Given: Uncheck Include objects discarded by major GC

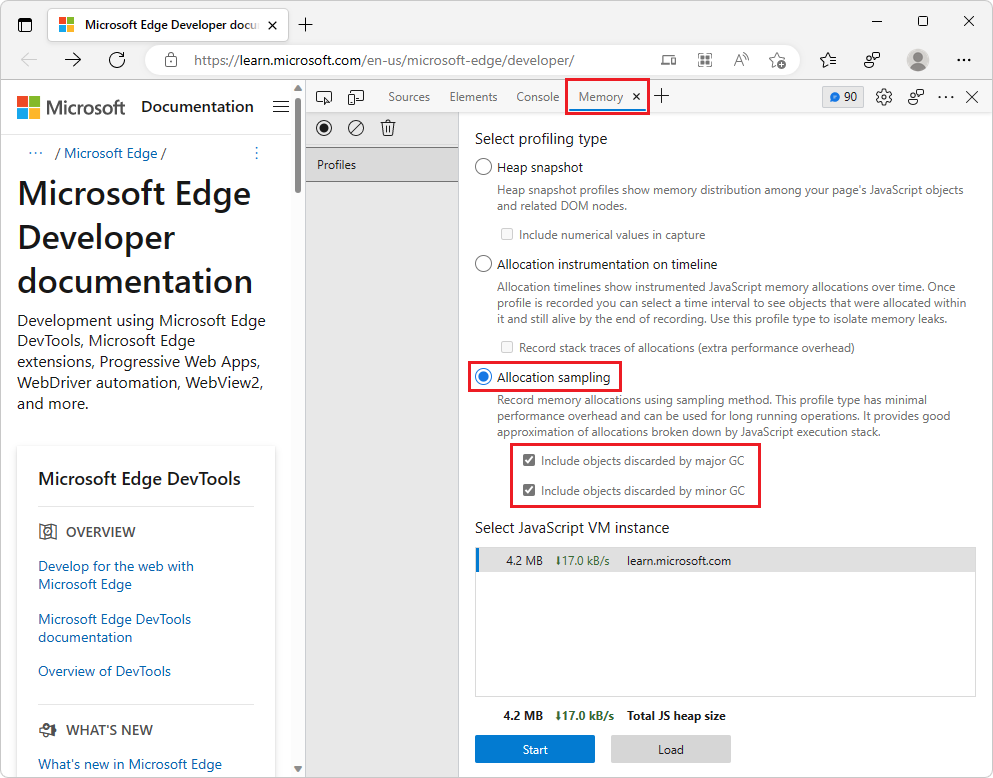Looking at the screenshot, I should click(529, 460).
